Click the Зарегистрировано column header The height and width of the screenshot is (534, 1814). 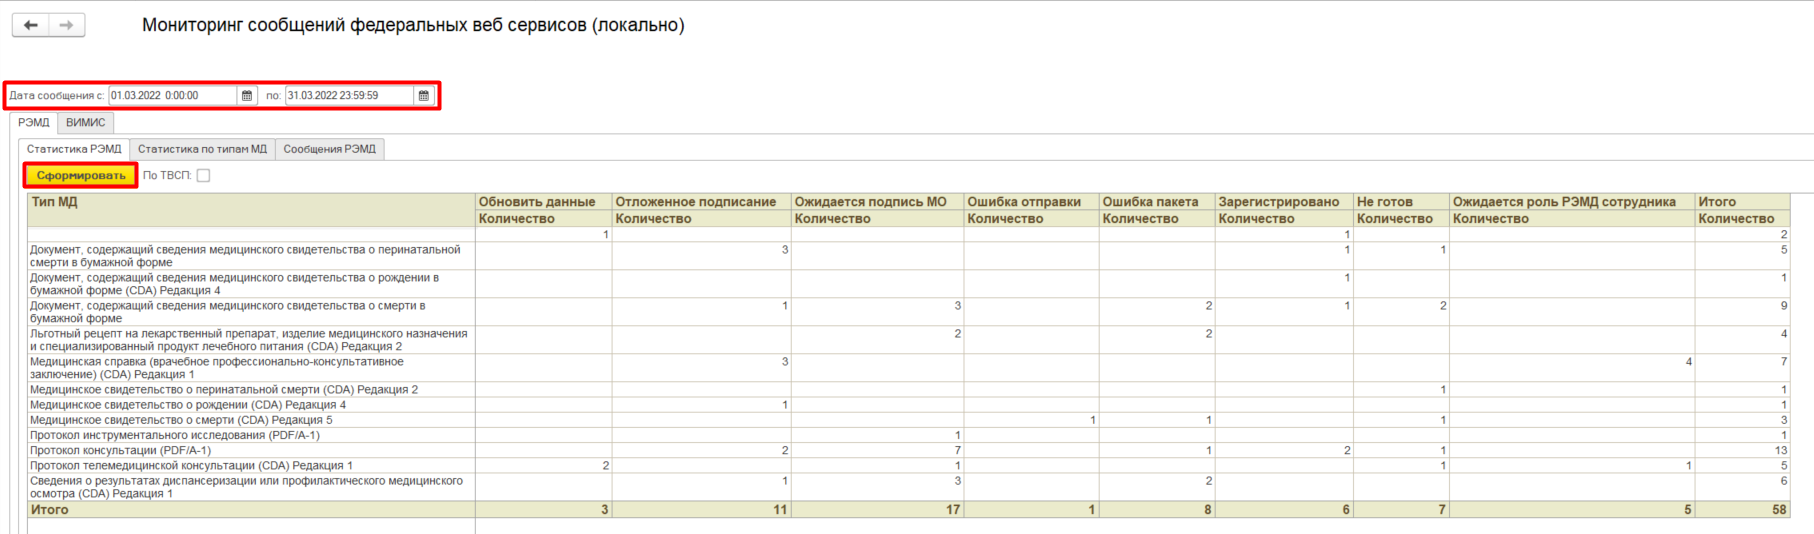pyautogui.click(x=1278, y=202)
